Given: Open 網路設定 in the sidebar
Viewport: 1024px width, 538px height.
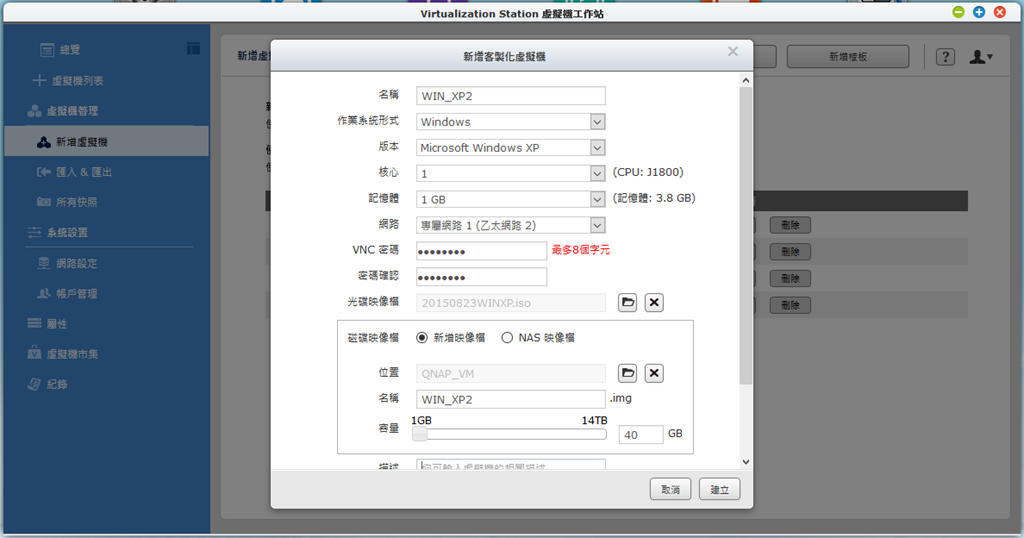Looking at the screenshot, I should [76, 264].
